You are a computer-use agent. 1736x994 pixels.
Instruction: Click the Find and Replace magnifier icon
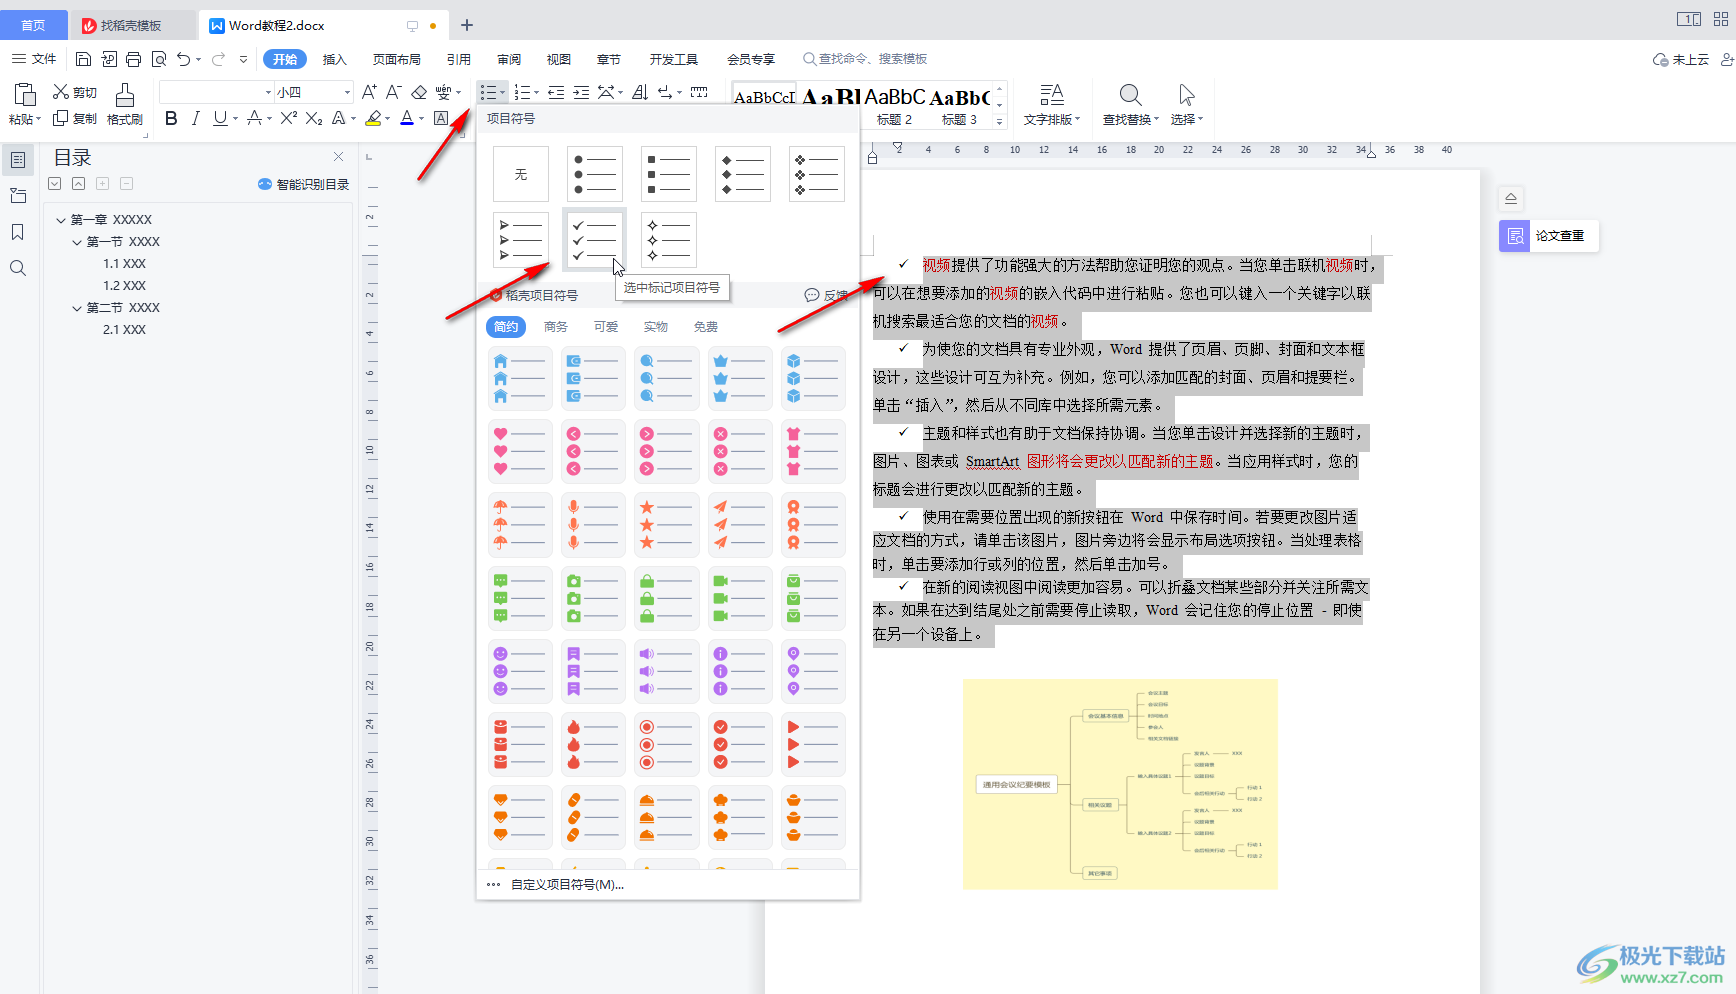(x=1130, y=95)
